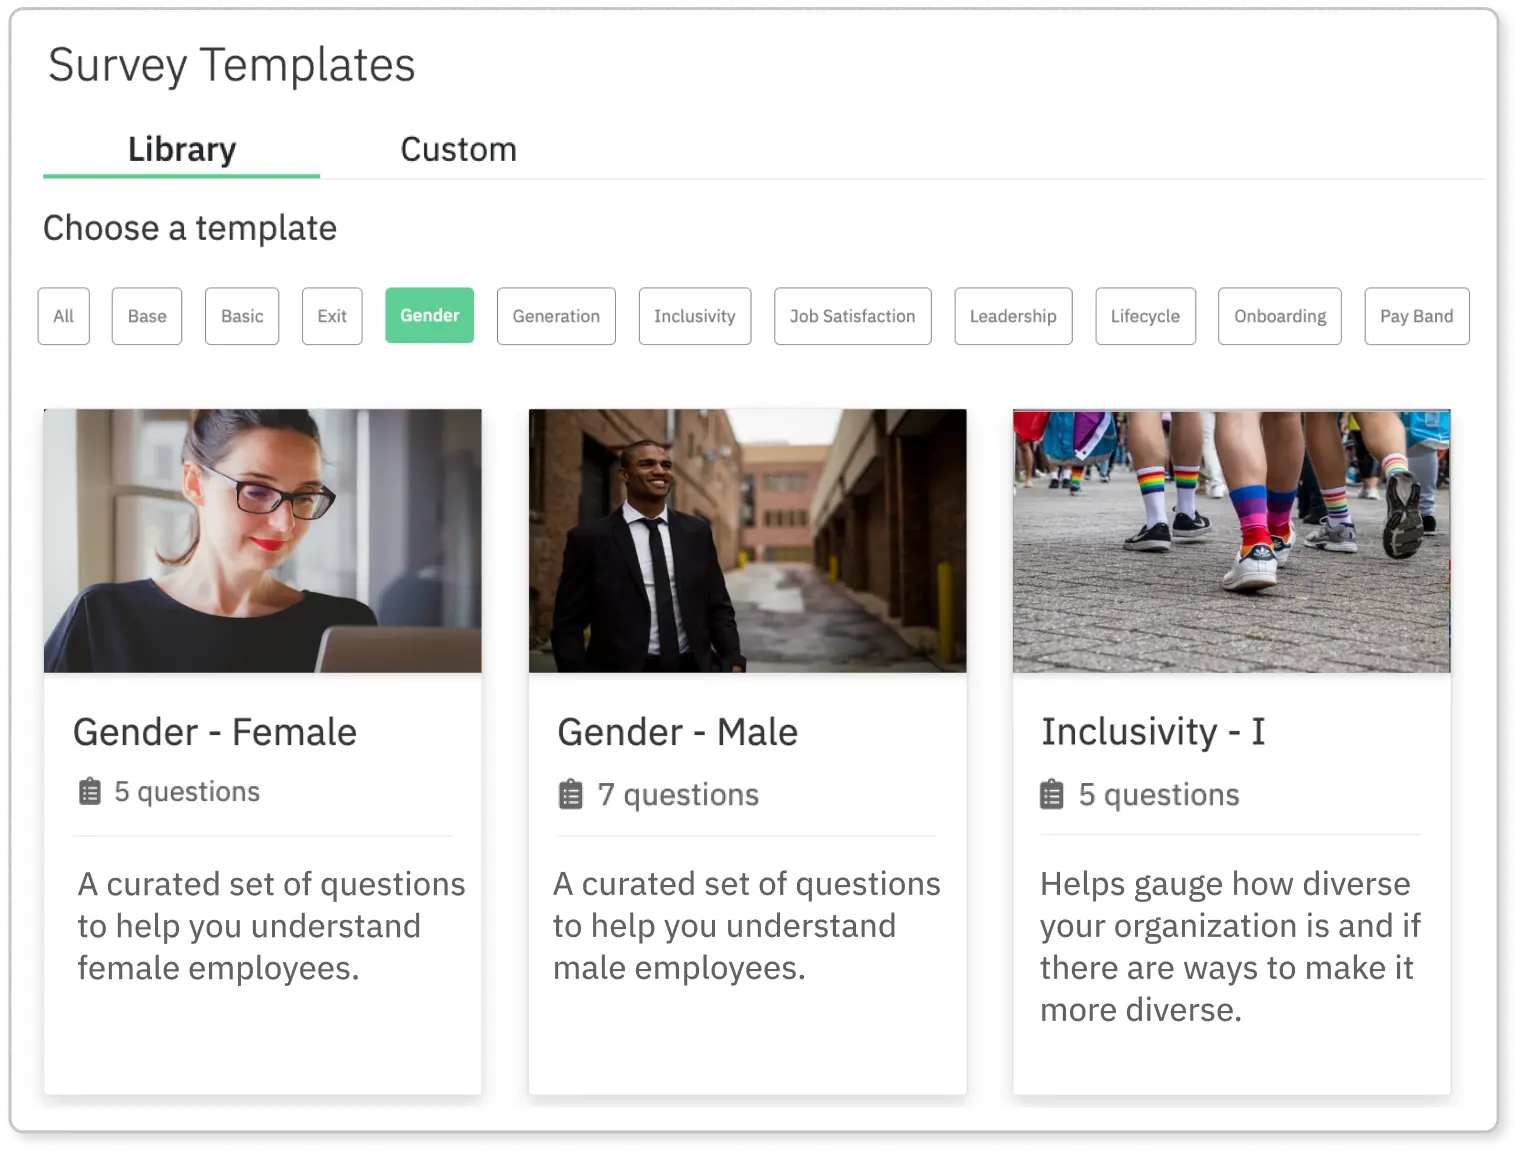The width and height of the screenshot is (1516, 1151).
Task: Choose the Basic category filter
Action: click(x=242, y=316)
